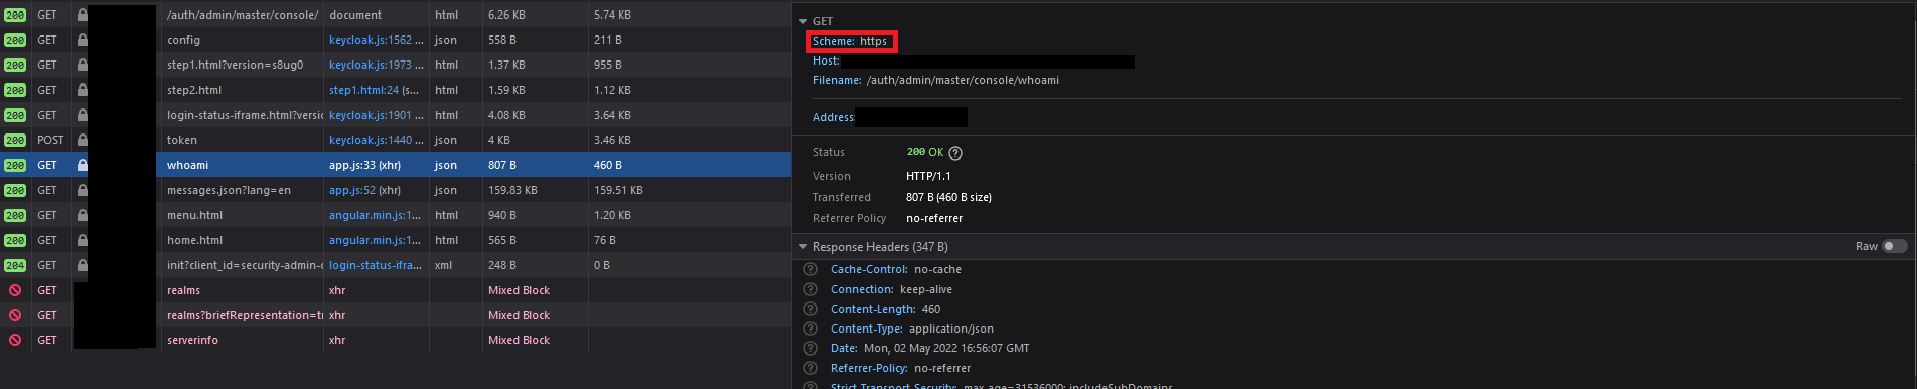Open the help icon beside Content-Type header
The height and width of the screenshot is (389, 1917).
(x=811, y=329)
